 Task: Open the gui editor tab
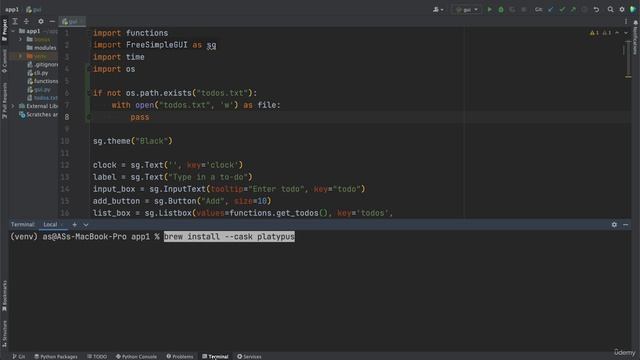point(72,21)
